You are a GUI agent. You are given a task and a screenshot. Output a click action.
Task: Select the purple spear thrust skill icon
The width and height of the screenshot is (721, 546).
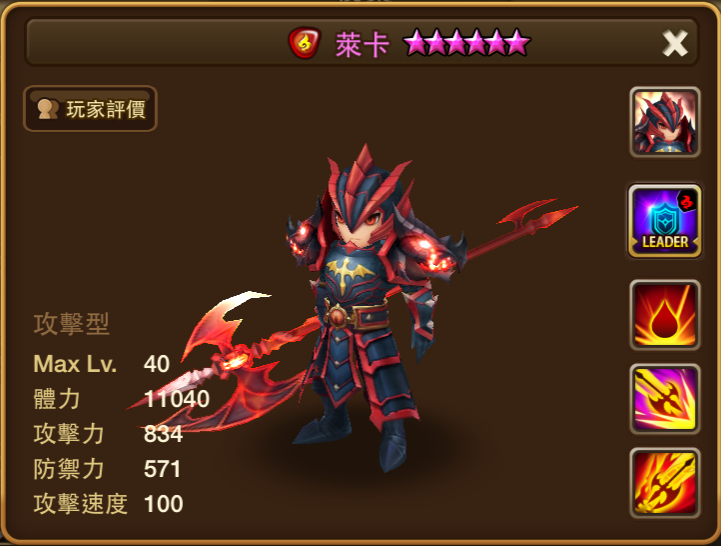[665, 399]
